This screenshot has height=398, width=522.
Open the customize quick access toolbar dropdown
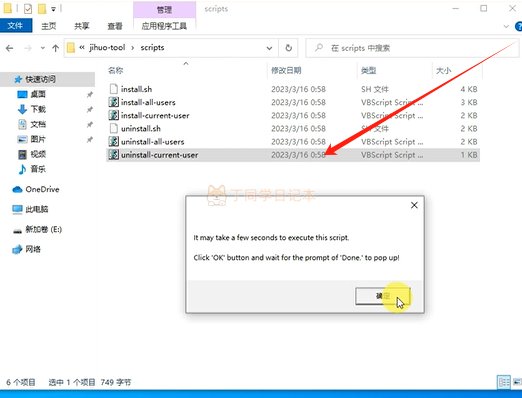click(x=53, y=9)
